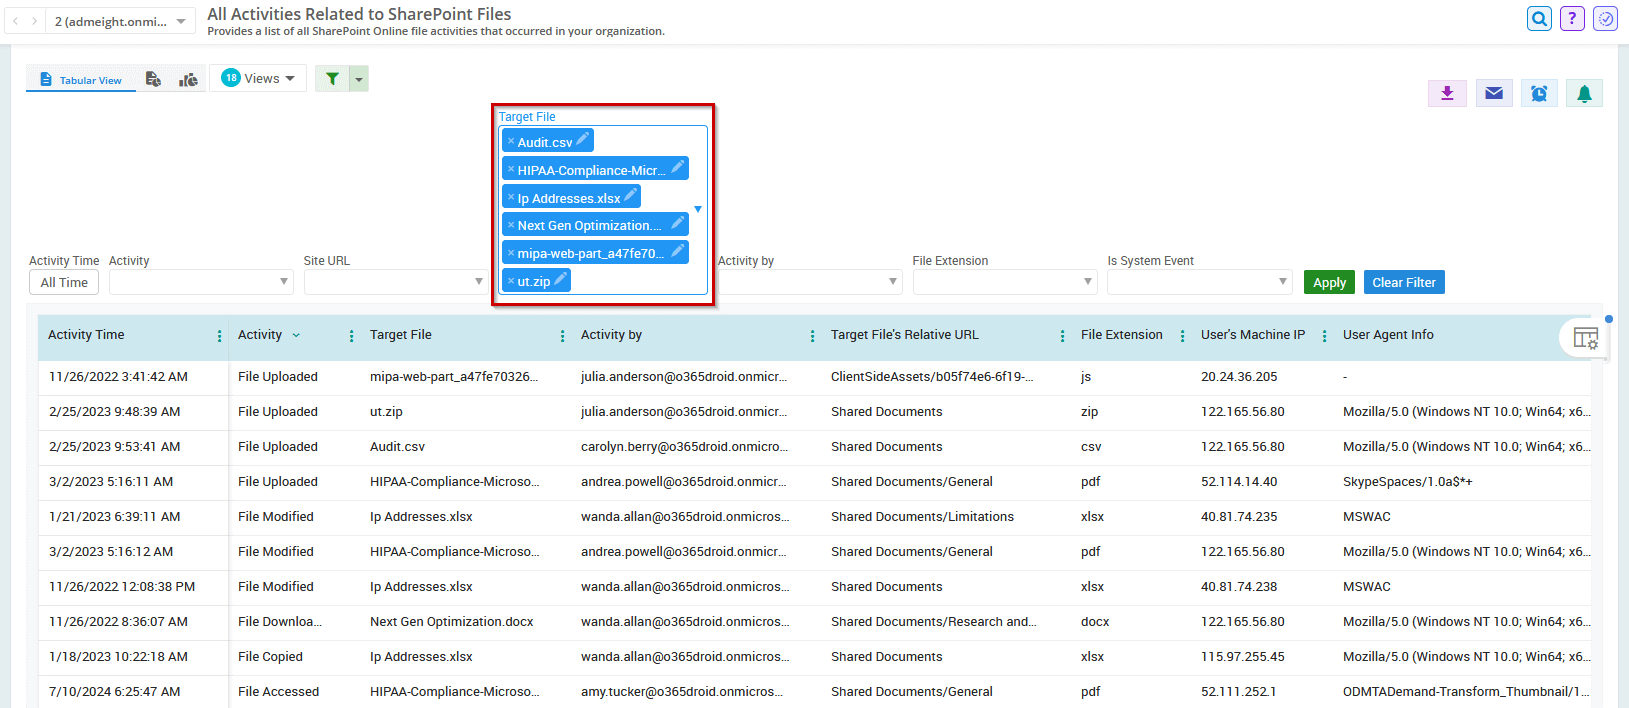Screen dimensions: 1629x708
Task: Open the search icon in top bar
Action: click(1539, 18)
